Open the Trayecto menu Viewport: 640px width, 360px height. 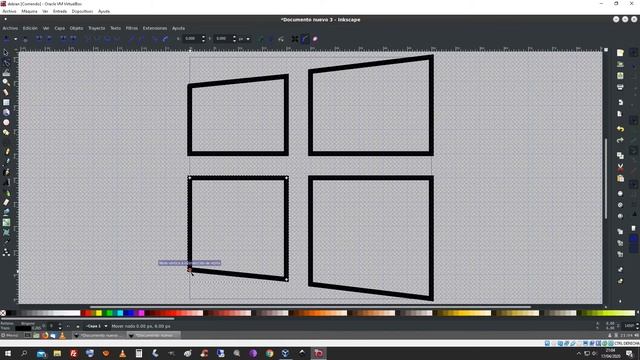click(96, 28)
